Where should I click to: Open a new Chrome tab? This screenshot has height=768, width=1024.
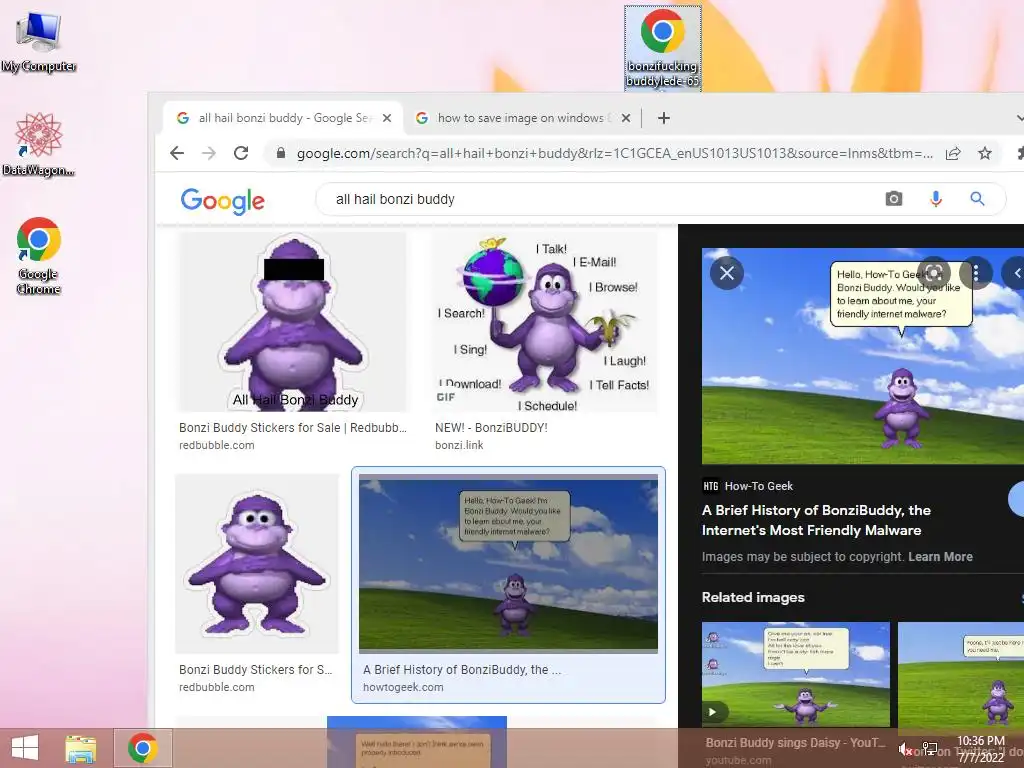coord(664,118)
